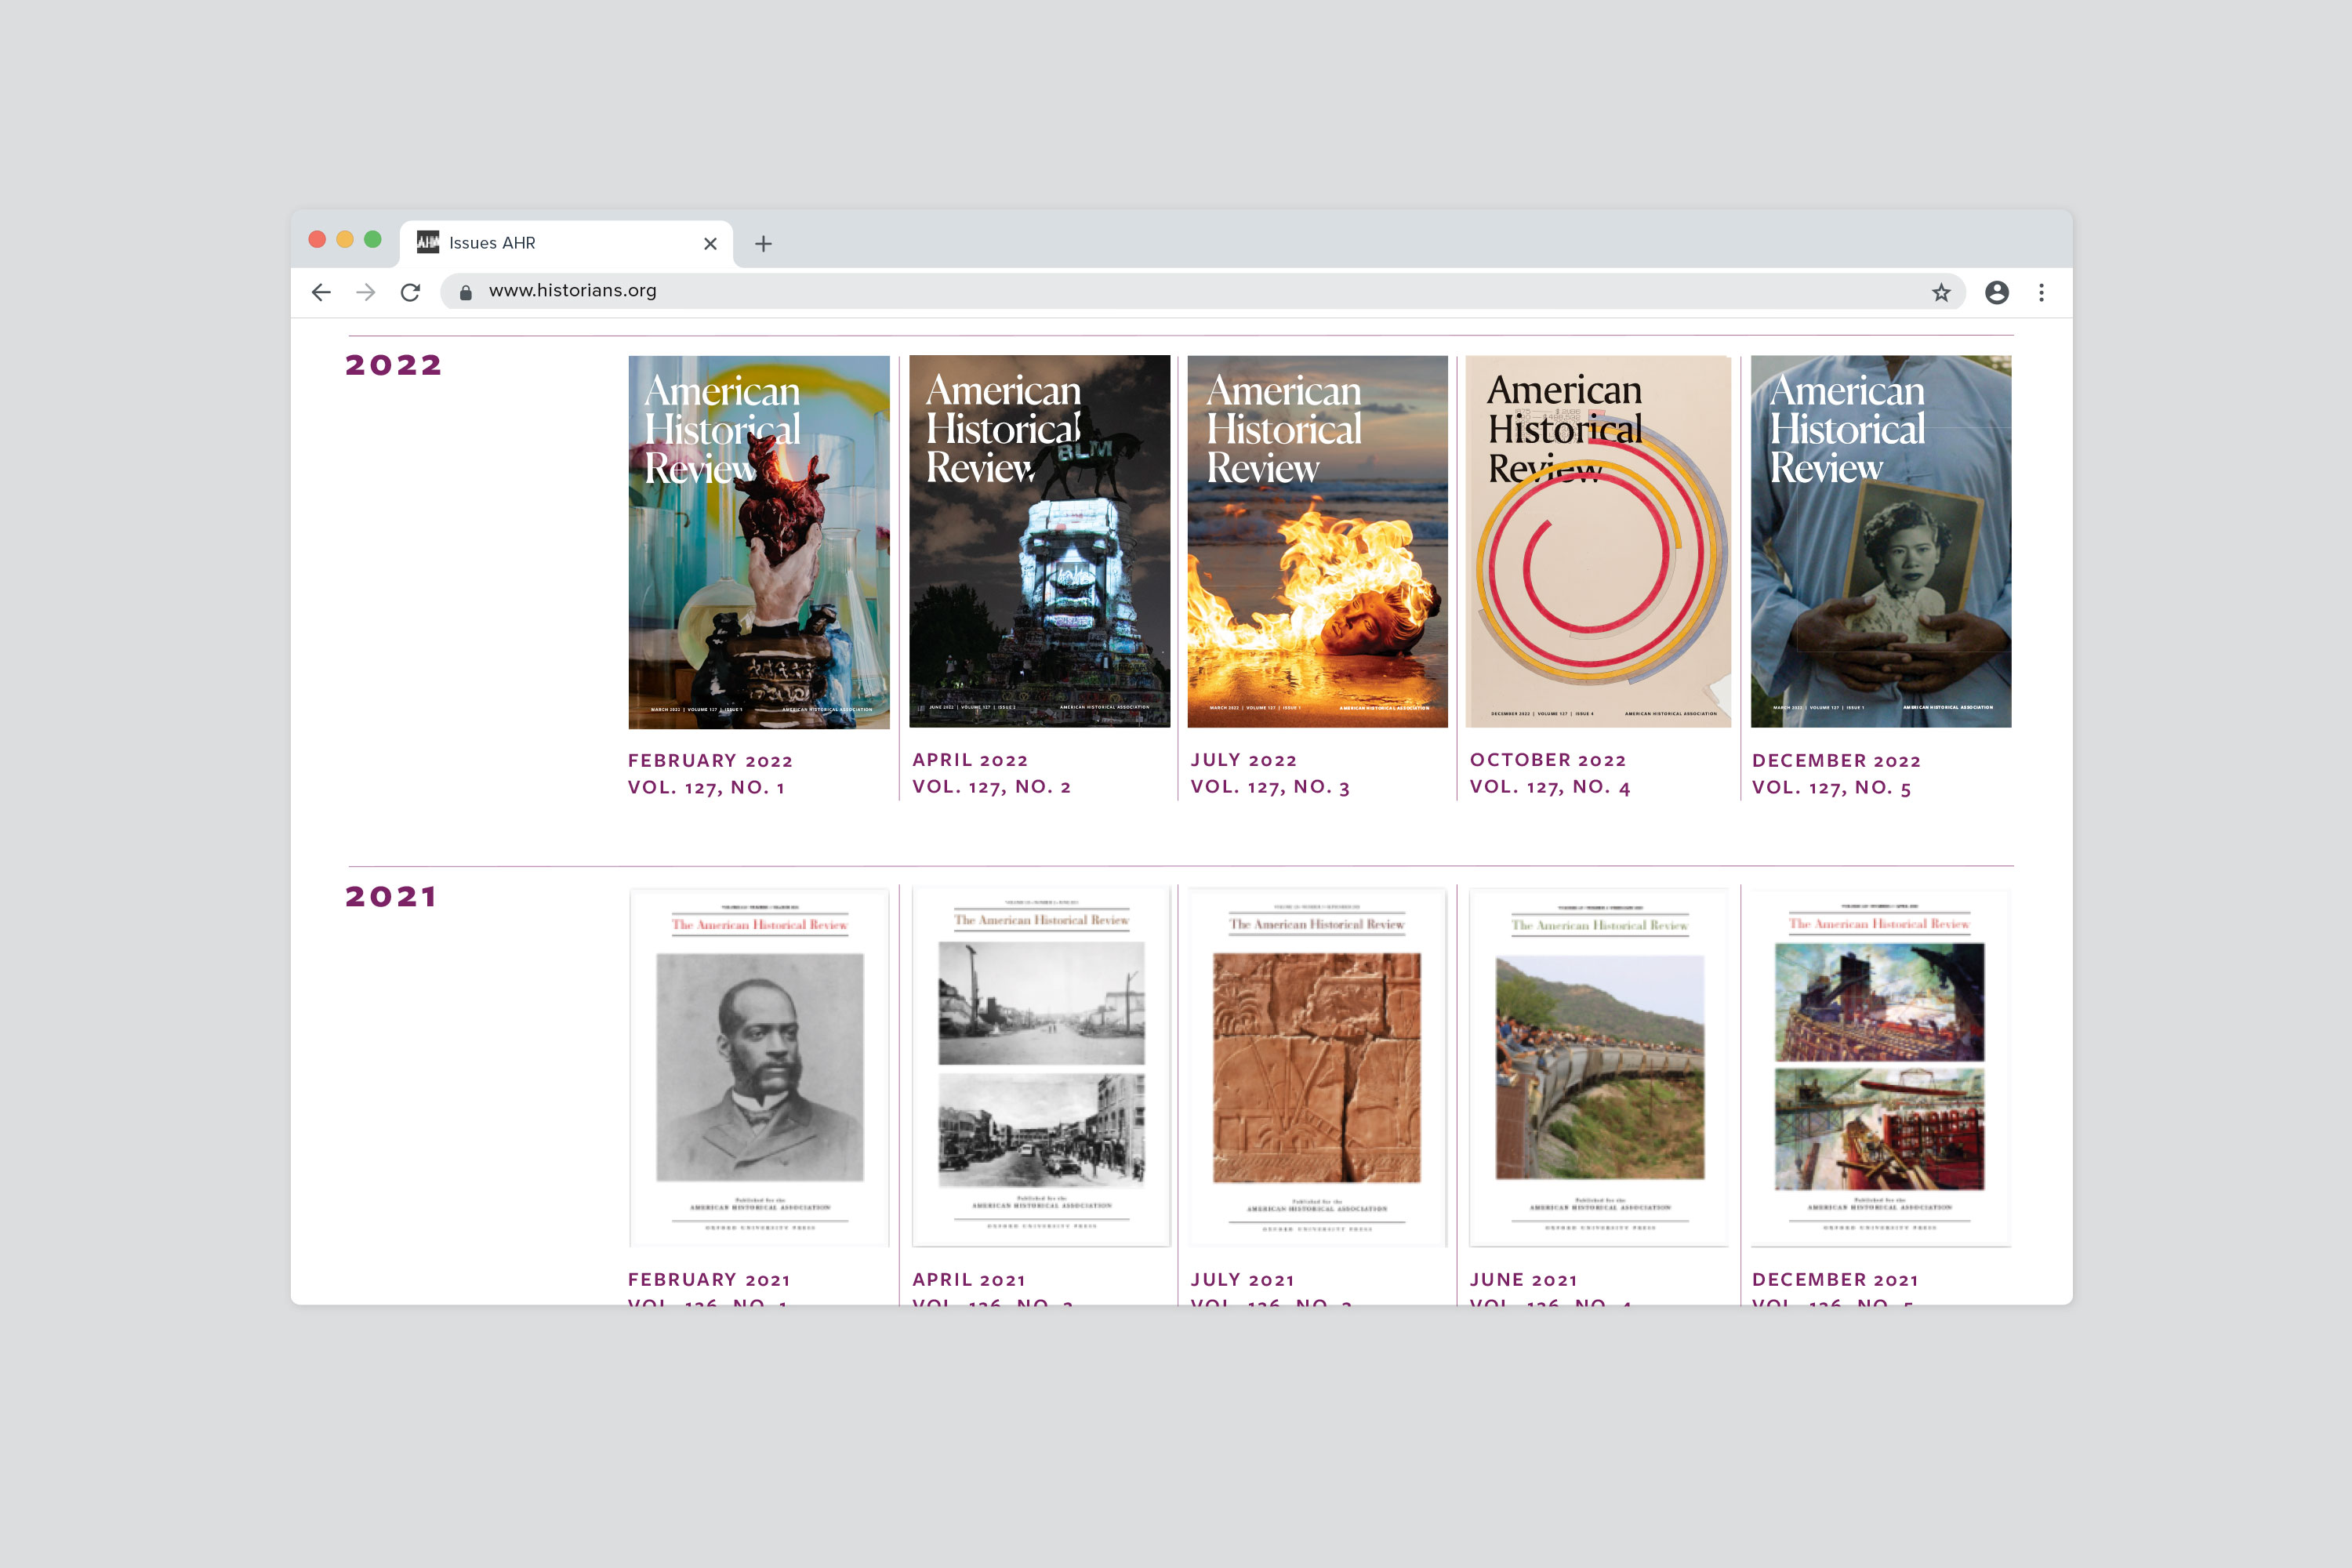Click the December 2022 Vol. 127 link

pyautogui.click(x=1832, y=788)
